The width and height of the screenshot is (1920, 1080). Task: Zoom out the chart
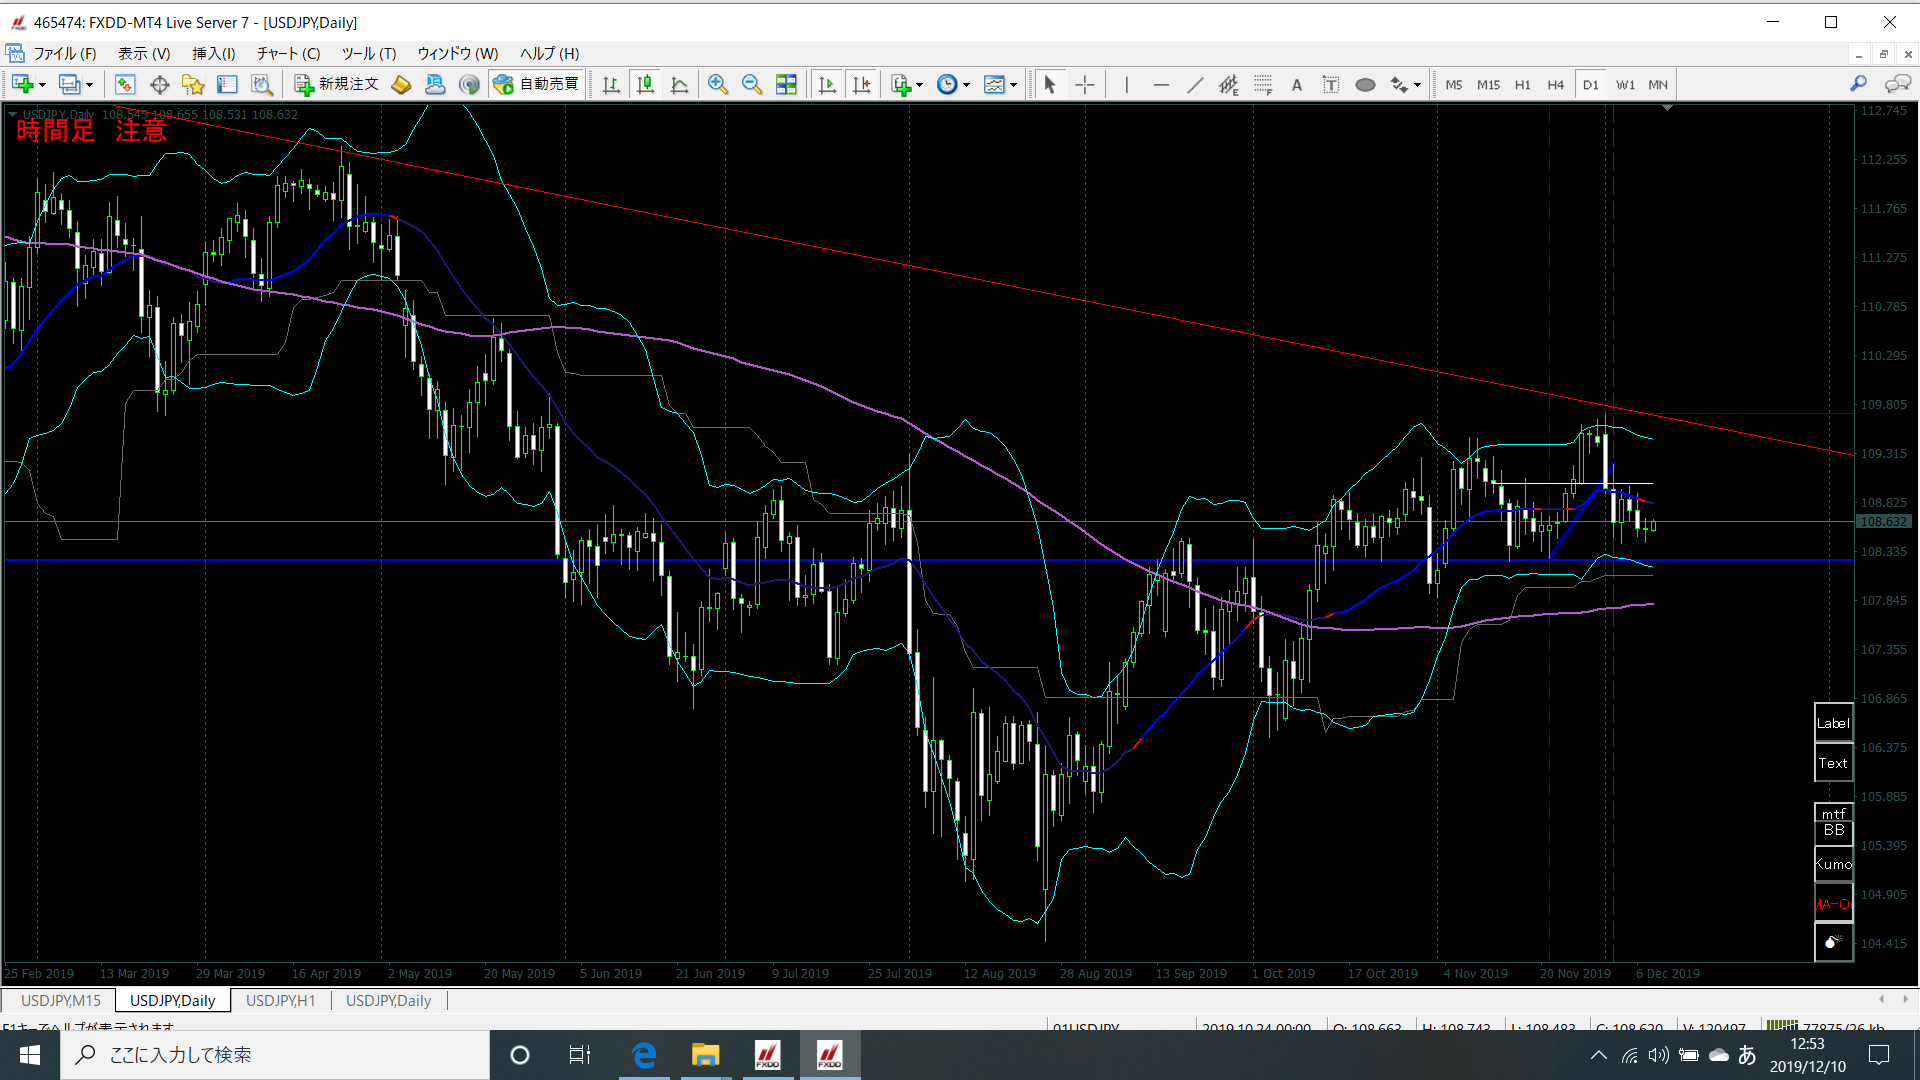point(751,85)
